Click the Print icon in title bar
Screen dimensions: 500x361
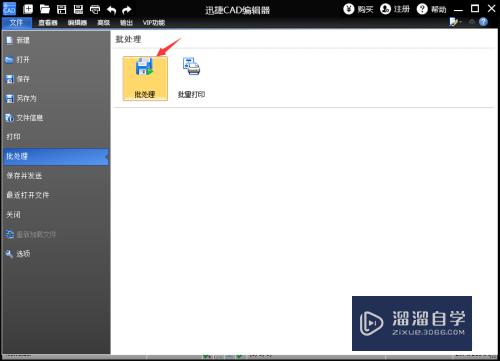coord(95,9)
